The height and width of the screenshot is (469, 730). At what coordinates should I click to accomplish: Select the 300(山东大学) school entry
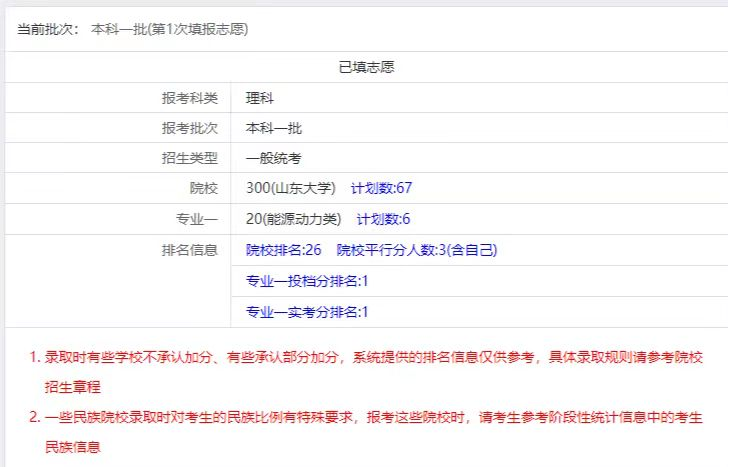[x=290, y=188]
